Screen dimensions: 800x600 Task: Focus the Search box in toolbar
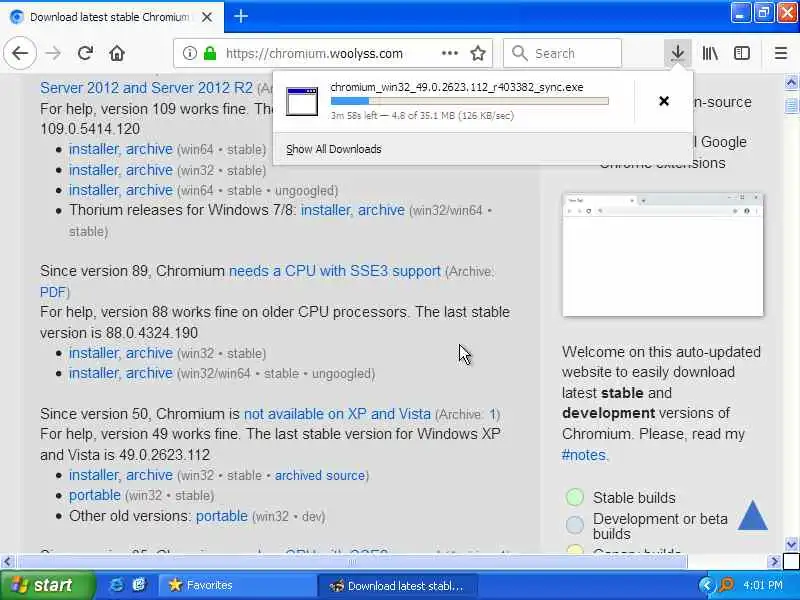pos(562,53)
